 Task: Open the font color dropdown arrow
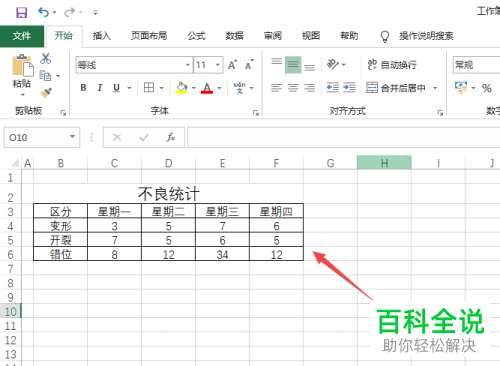(219, 88)
